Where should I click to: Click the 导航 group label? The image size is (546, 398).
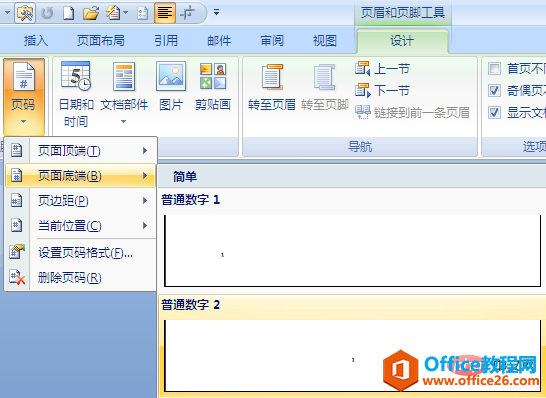pos(360,147)
